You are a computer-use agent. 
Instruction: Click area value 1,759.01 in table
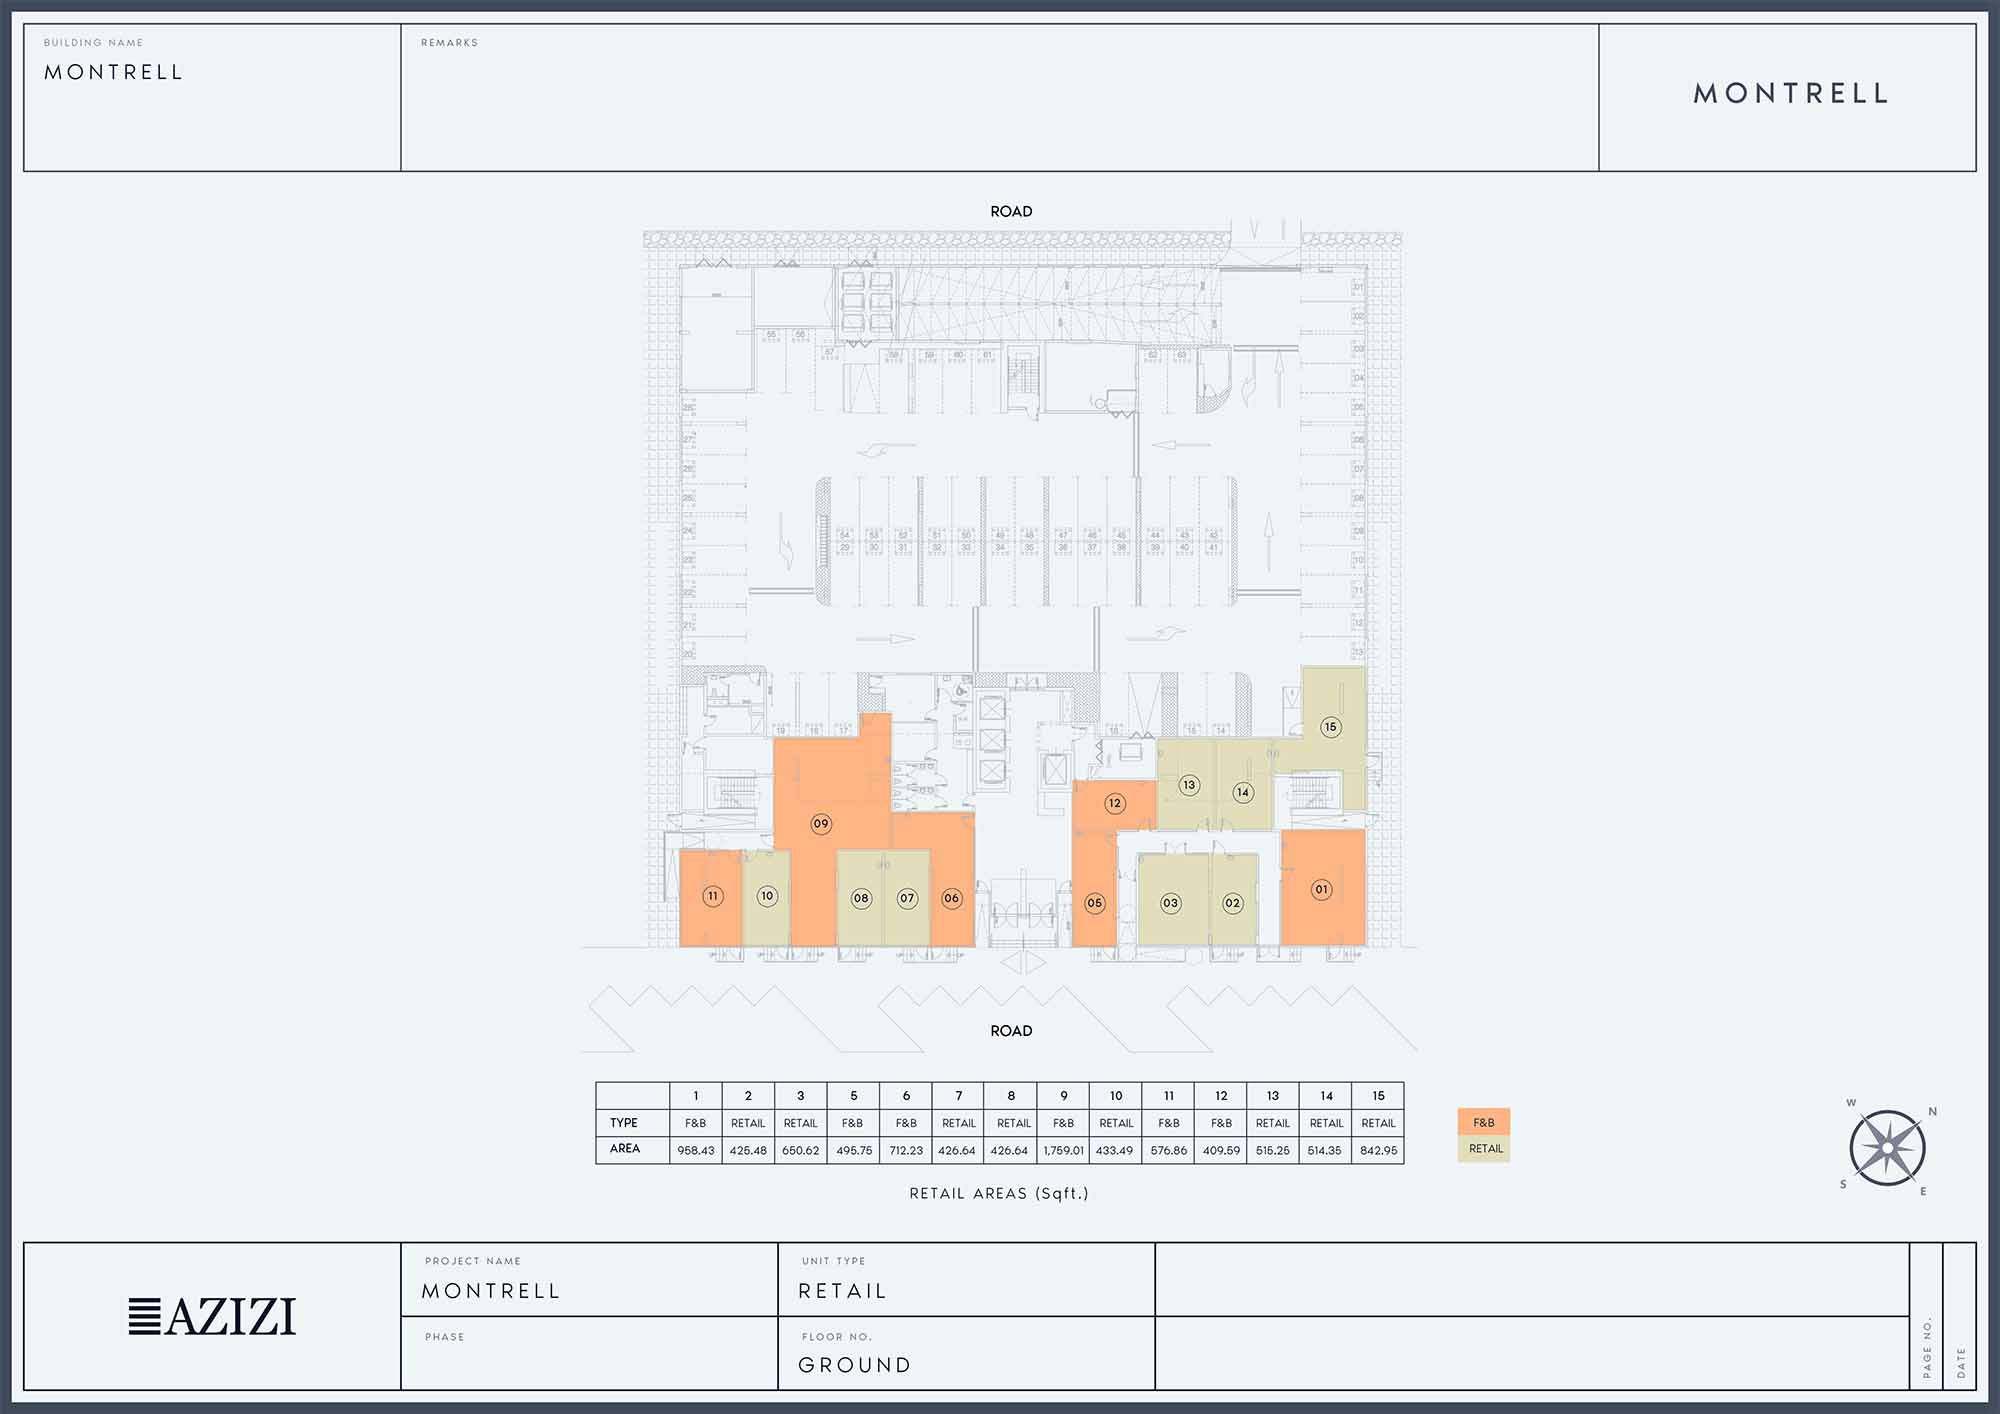1063,1150
